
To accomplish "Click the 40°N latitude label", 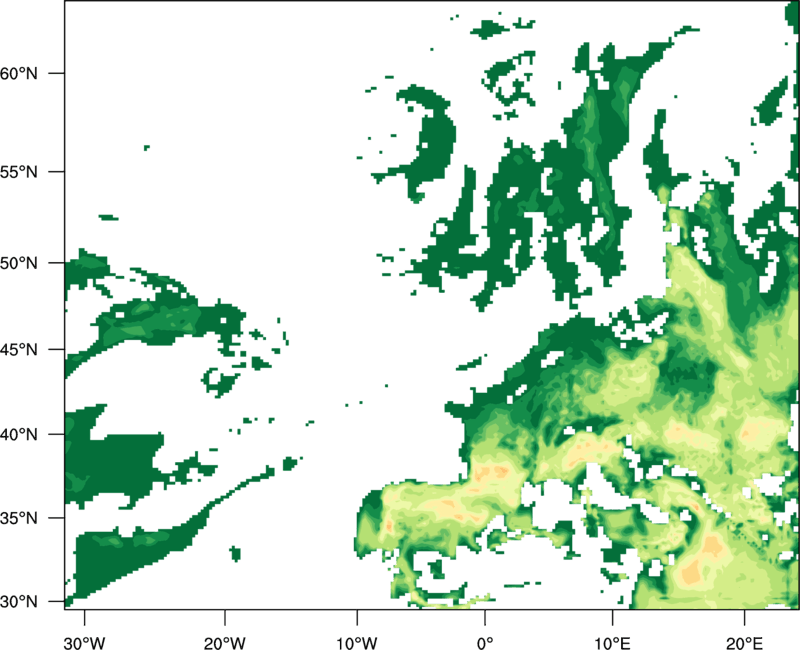I will coord(19,435).
